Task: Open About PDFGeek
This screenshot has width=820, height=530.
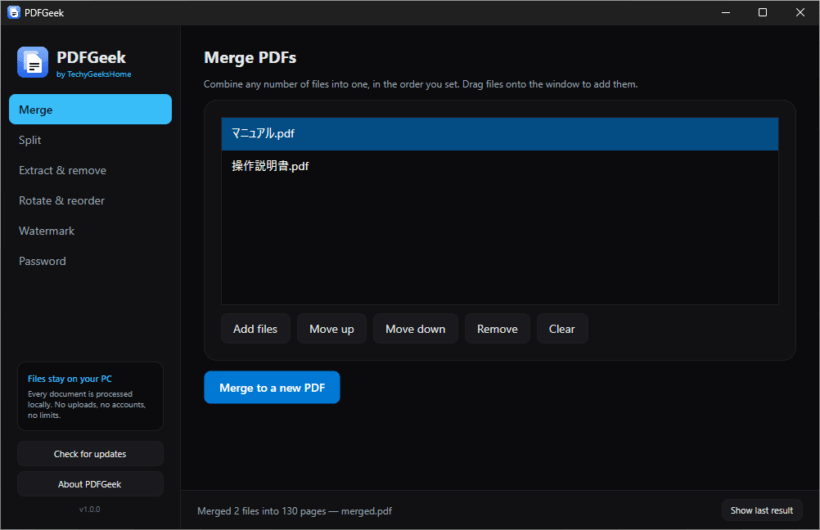Action: coord(90,484)
